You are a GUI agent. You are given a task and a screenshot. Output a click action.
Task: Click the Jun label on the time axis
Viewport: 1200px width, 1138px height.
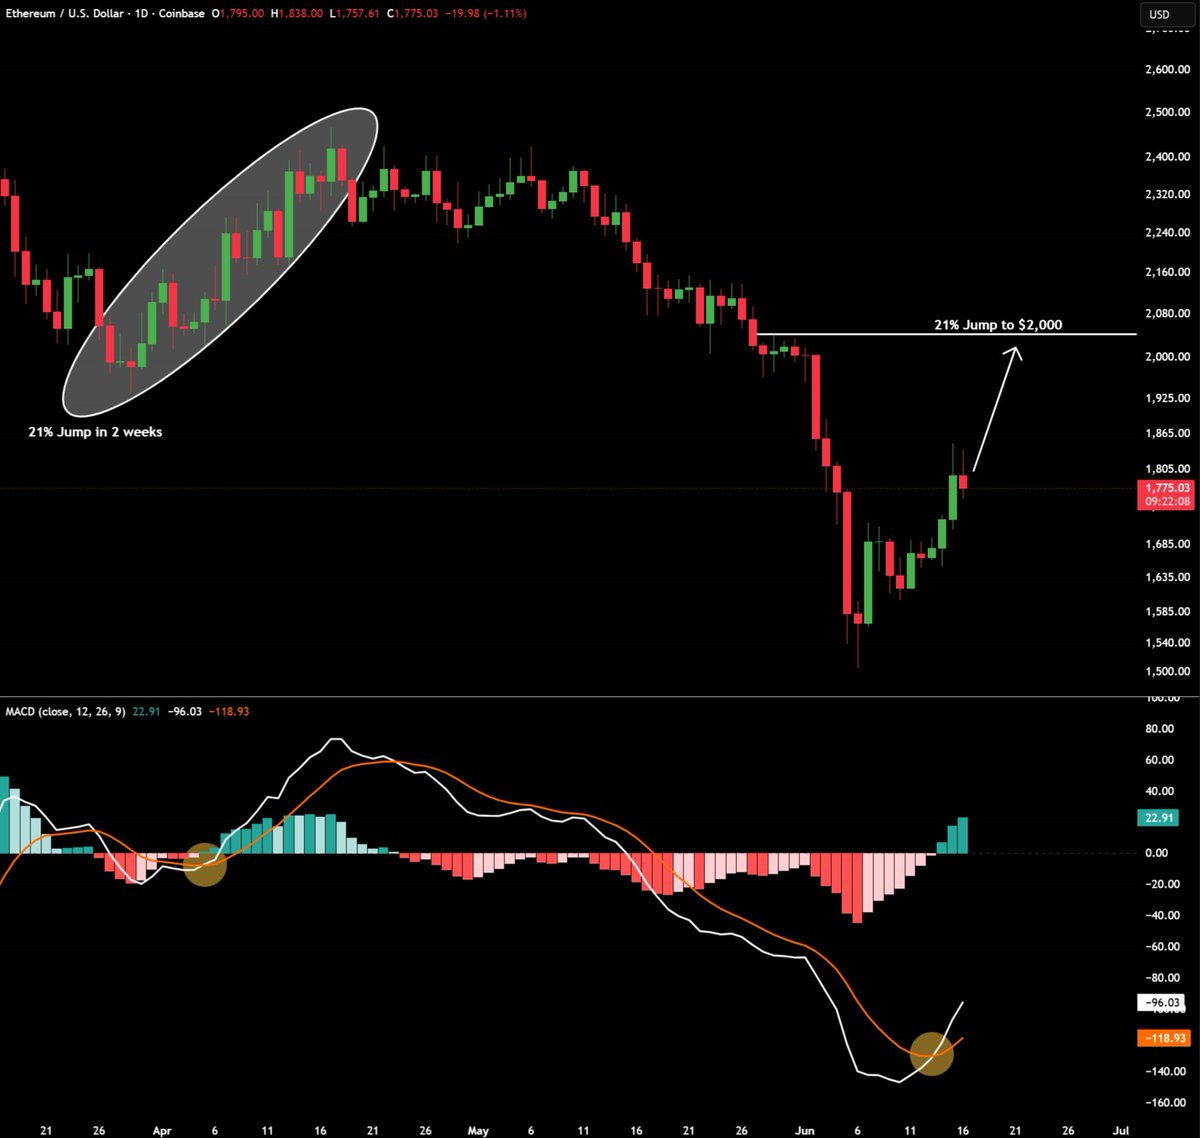806,1131
